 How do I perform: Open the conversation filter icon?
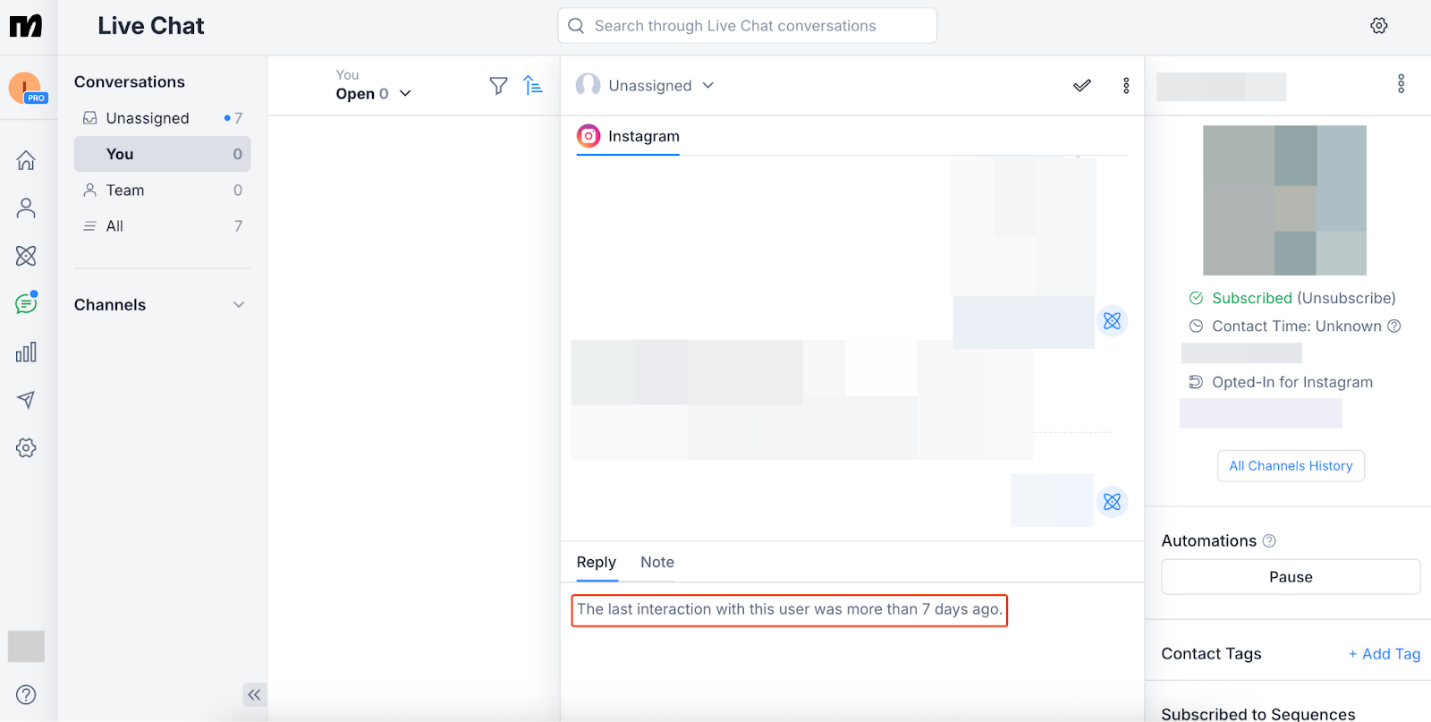(498, 85)
